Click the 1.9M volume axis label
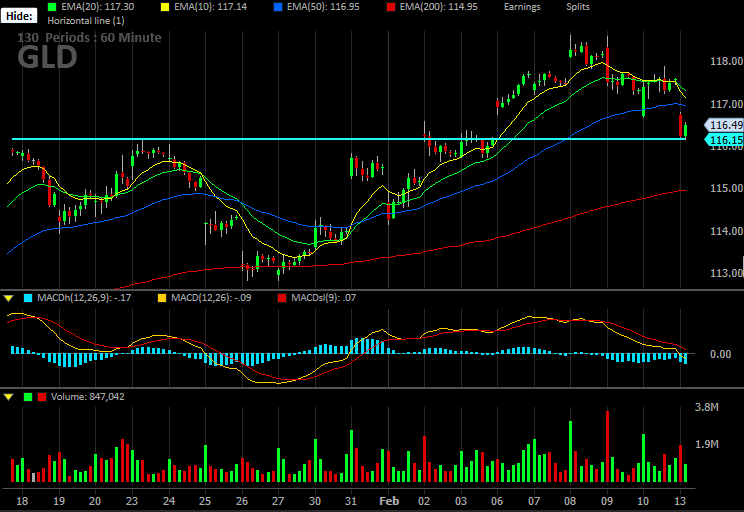Viewport: 744px width, 512px height. 707,444
